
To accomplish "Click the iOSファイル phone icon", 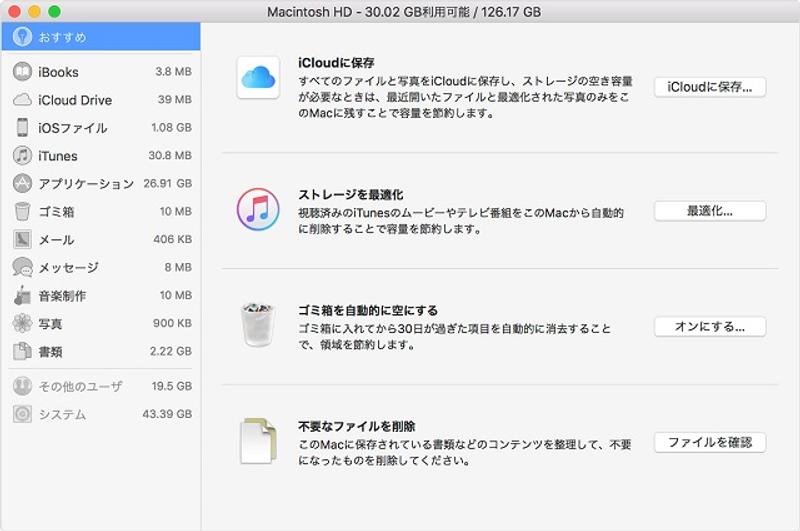I will (22, 128).
